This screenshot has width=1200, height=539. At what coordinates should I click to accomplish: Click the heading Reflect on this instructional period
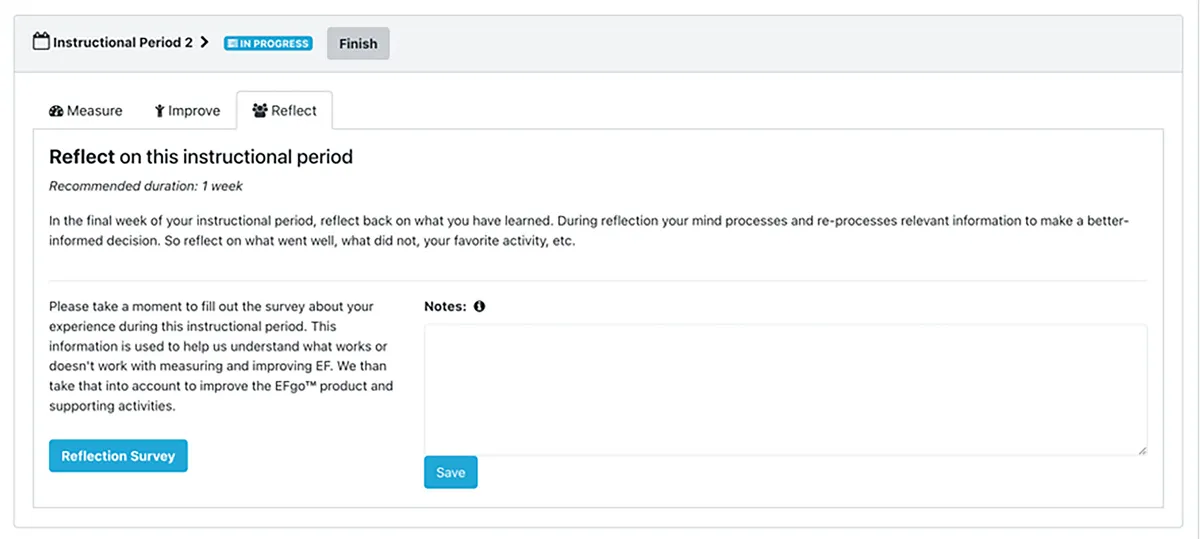[201, 157]
